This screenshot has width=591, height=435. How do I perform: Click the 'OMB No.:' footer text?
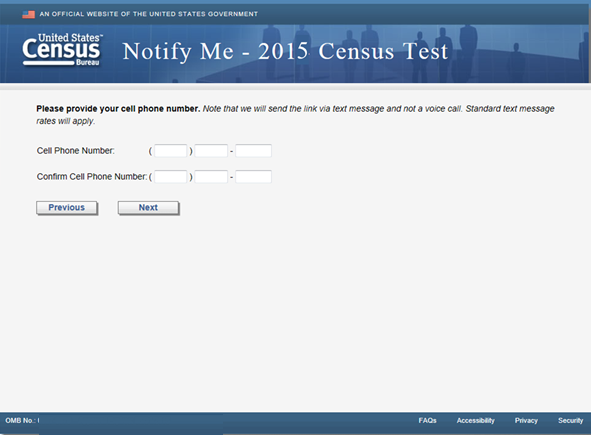[22, 420]
